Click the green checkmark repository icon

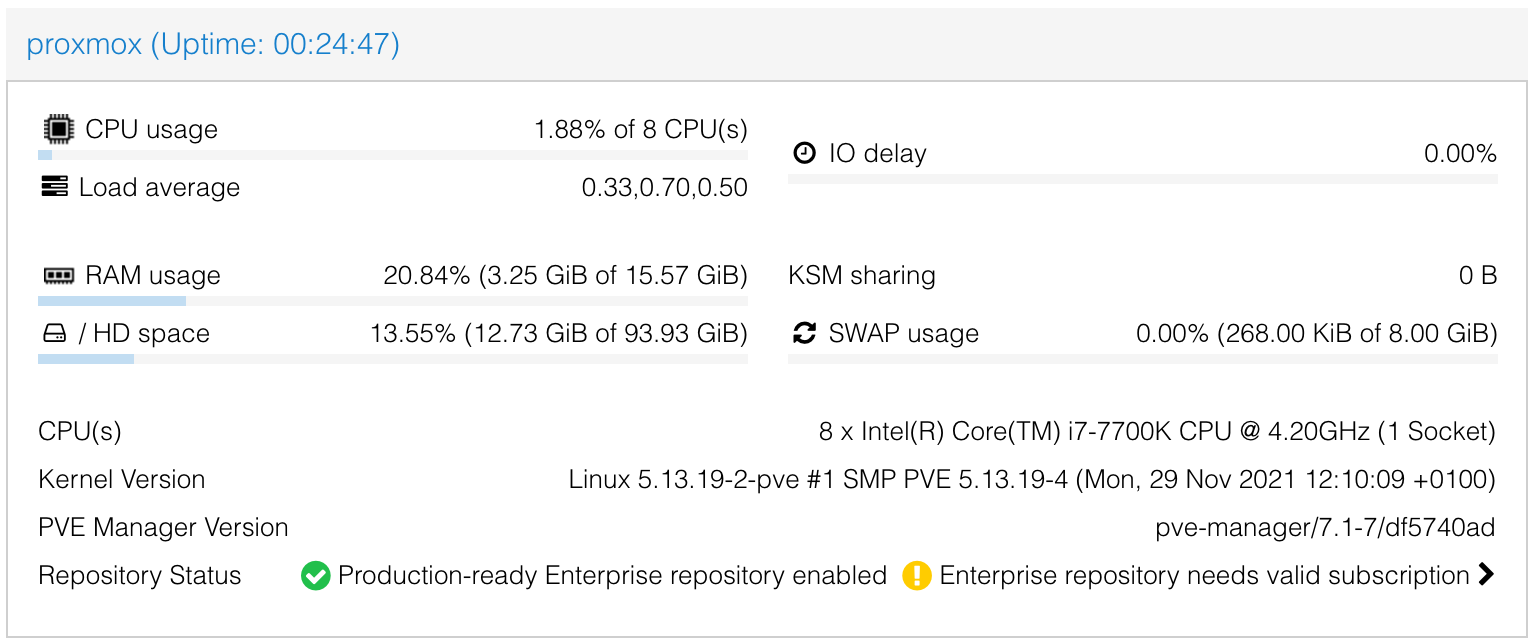tap(316, 576)
